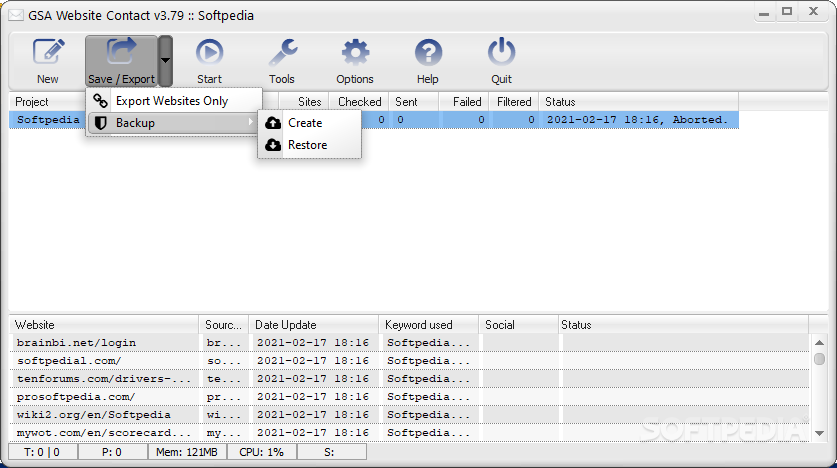This screenshot has width=837, height=468.
Task: Sort by the Checked column header
Action: (359, 101)
